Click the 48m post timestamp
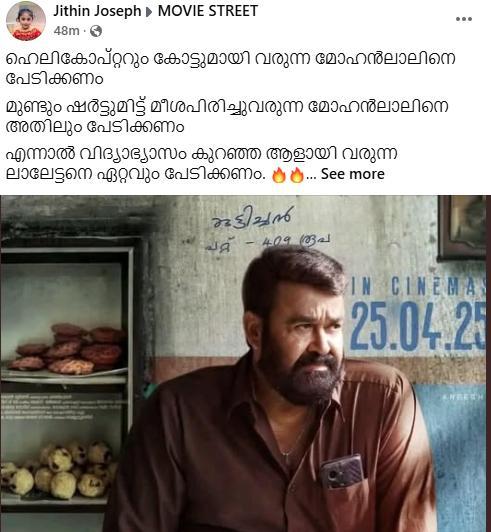 point(66,31)
